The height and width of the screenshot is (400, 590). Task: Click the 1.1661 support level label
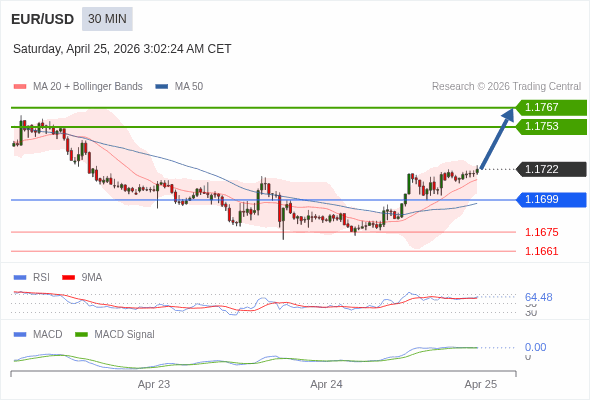coord(541,251)
